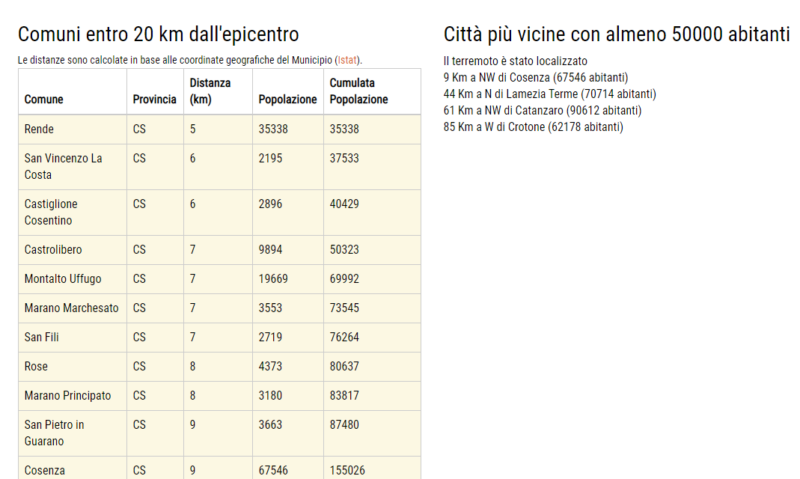Viewport: 800px width, 479px height.
Task: Click the line '44 Km a N di Lamezia Terme'
Action: pos(550,94)
